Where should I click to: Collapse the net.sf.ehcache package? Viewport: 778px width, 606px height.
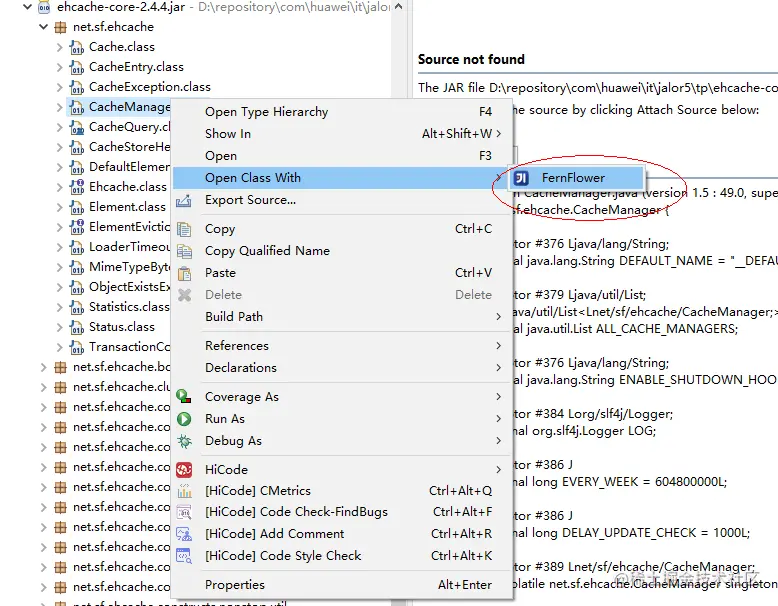pos(43,27)
